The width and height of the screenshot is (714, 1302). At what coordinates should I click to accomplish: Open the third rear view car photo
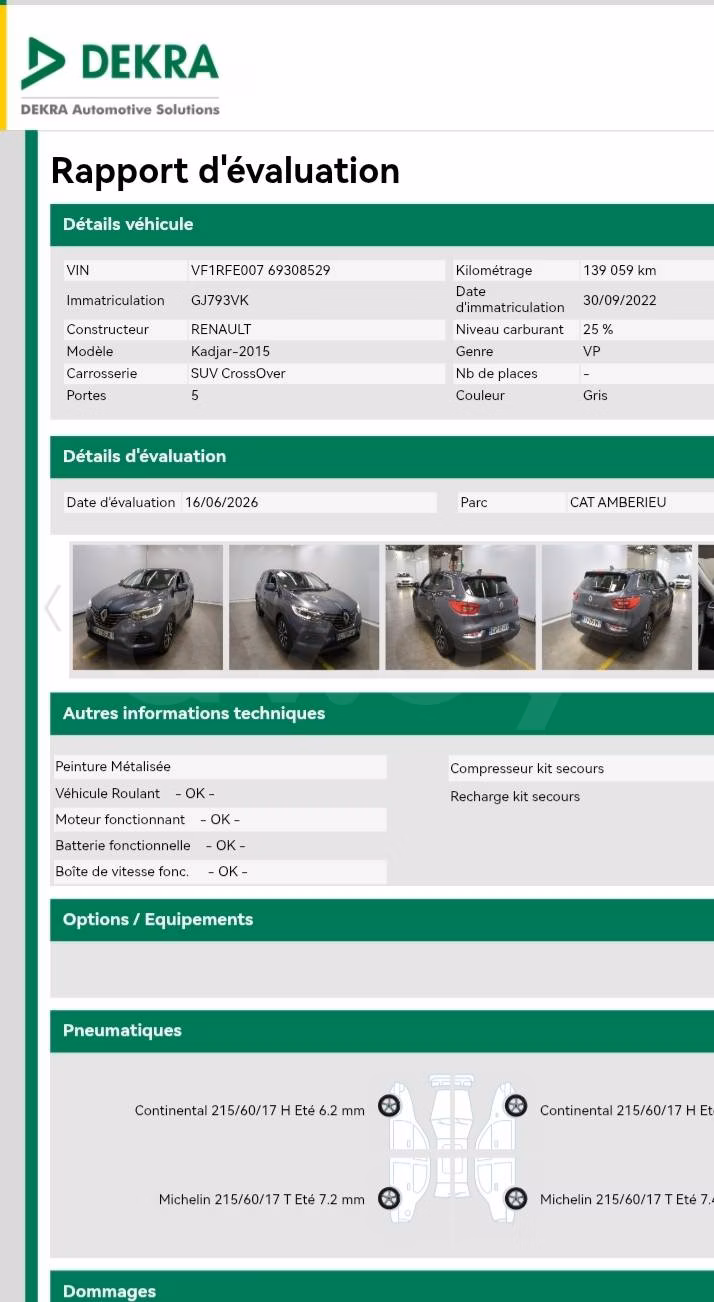460,607
